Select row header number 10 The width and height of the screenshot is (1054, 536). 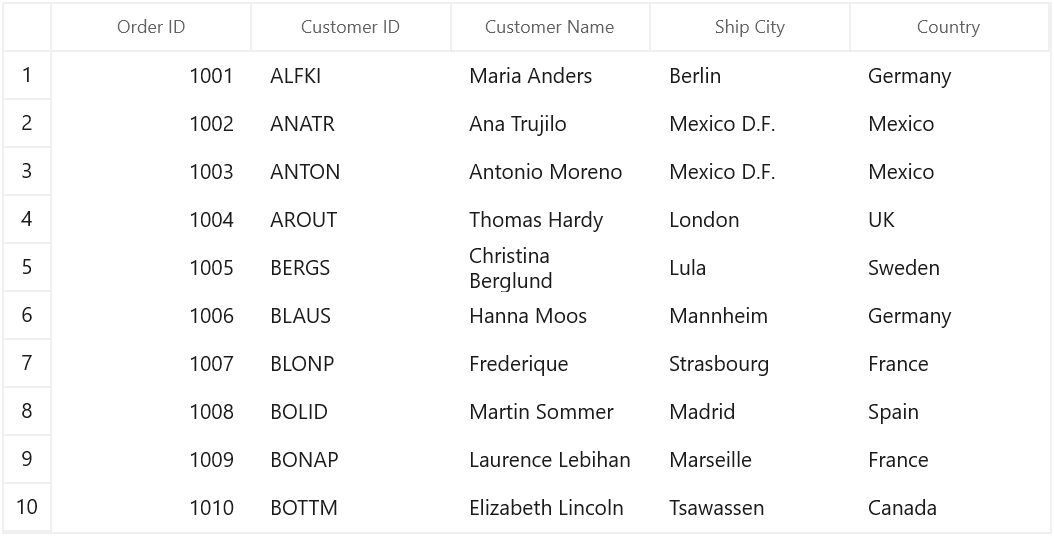click(27, 507)
